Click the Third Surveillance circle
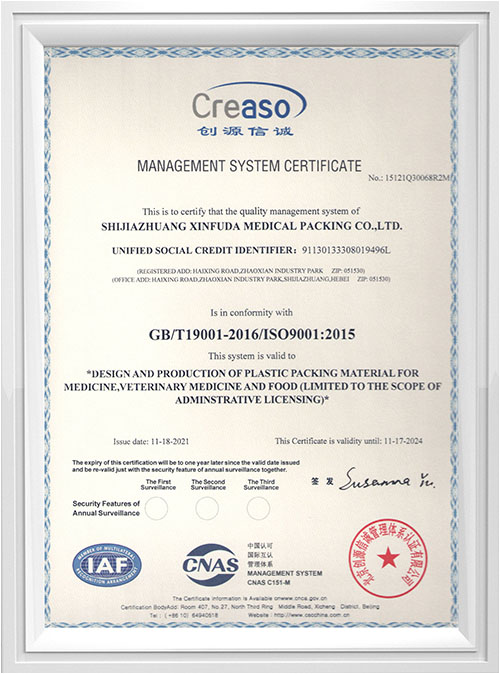500x674 pixels. click(258, 508)
